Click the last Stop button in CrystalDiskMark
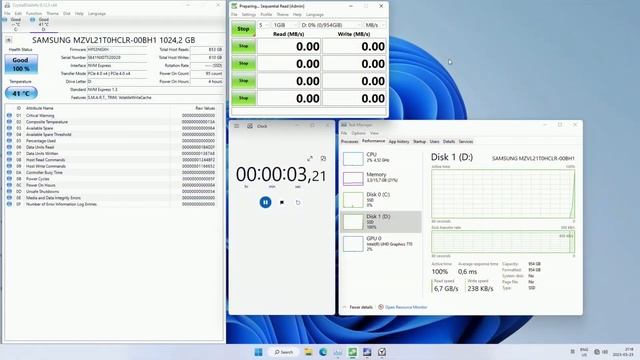This screenshot has height=360, width=640. tap(243, 98)
